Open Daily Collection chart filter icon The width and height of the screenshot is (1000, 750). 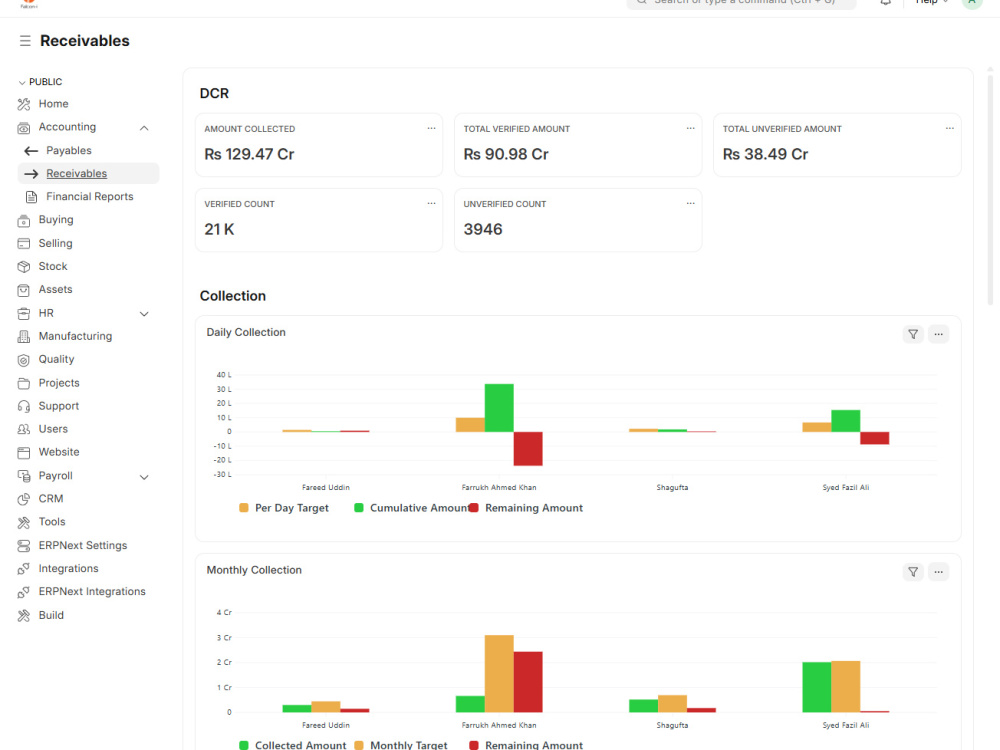click(913, 334)
